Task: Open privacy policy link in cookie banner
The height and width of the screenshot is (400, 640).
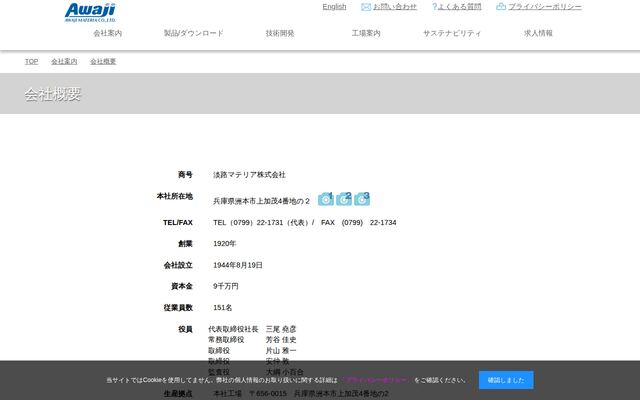Action: [376, 380]
